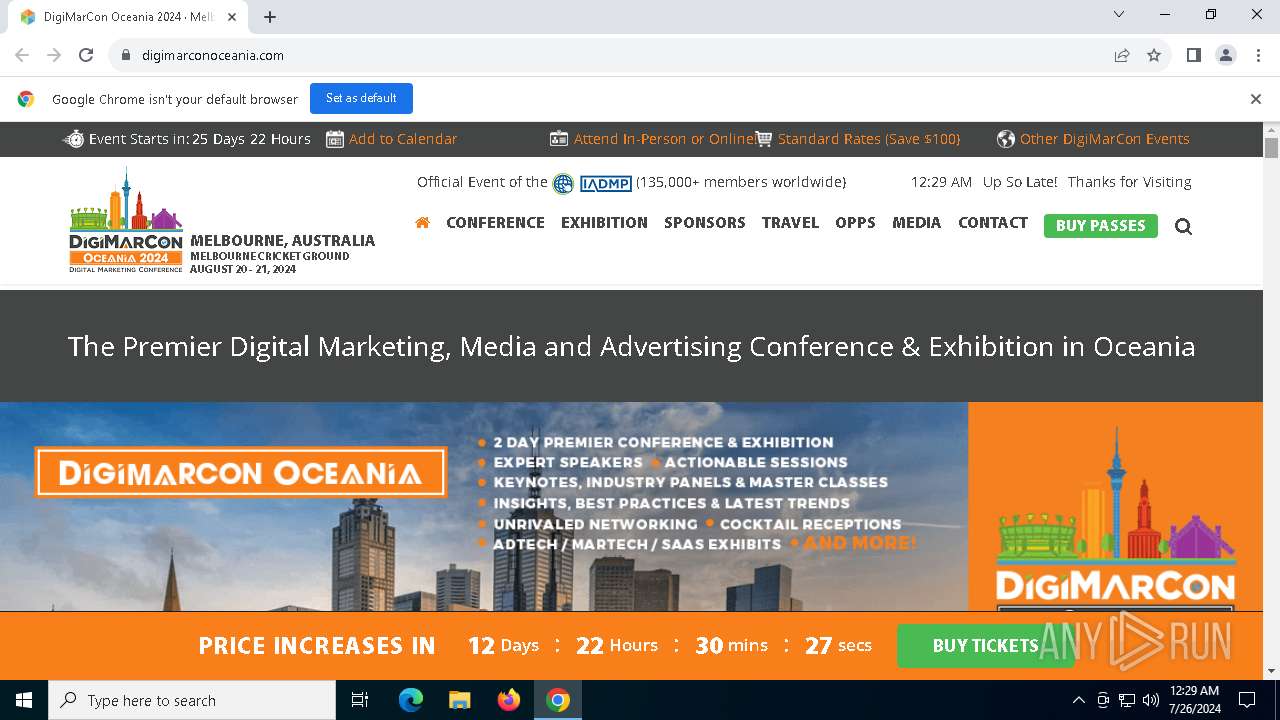Viewport: 1280px width, 720px height.
Task: Click the globe icon by Other DigiMarCon Events
Action: tap(1006, 139)
